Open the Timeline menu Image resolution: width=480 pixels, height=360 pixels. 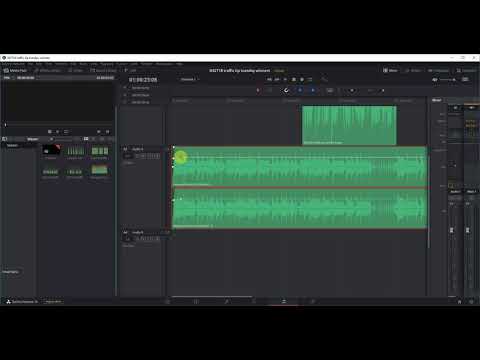pyautogui.click(x=61, y=64)
